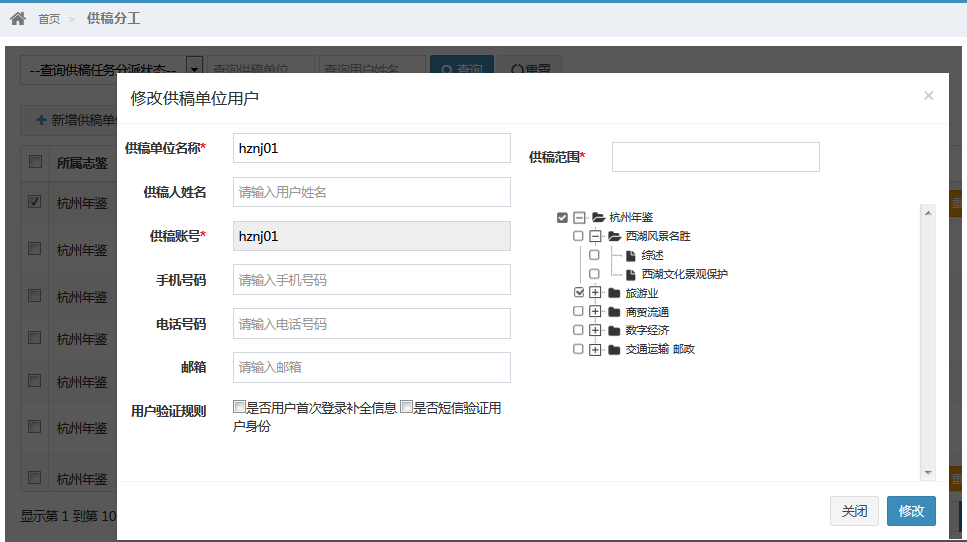This screenshot has width=967, height=542.
Task: Select the 综述 tree item label
Action: (652, 255)
